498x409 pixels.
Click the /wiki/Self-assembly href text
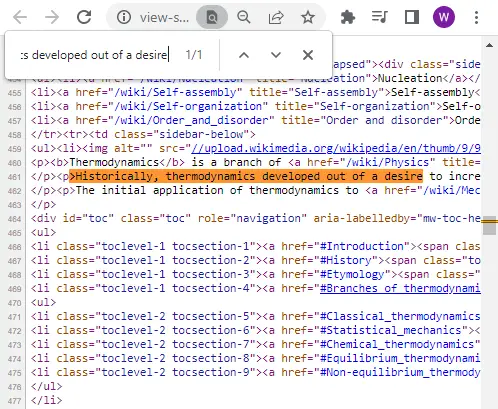(175, 92)
